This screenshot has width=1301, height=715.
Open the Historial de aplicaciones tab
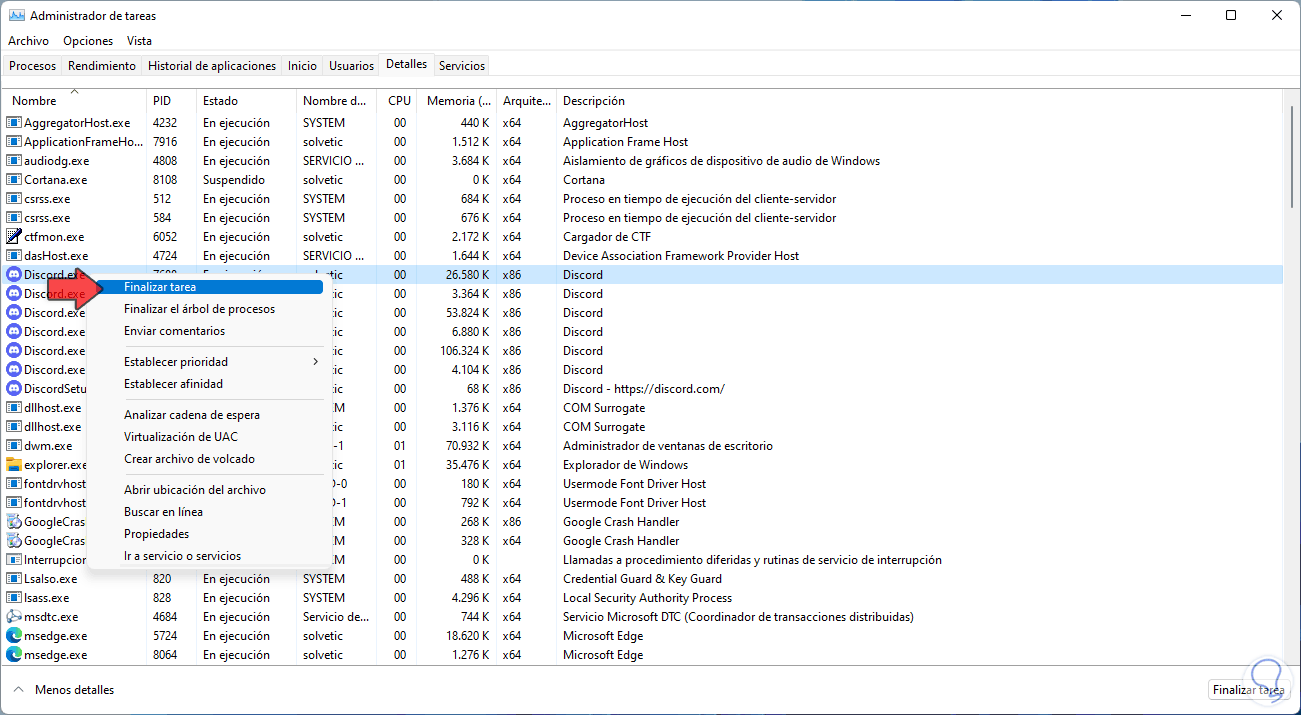[212, 66]
